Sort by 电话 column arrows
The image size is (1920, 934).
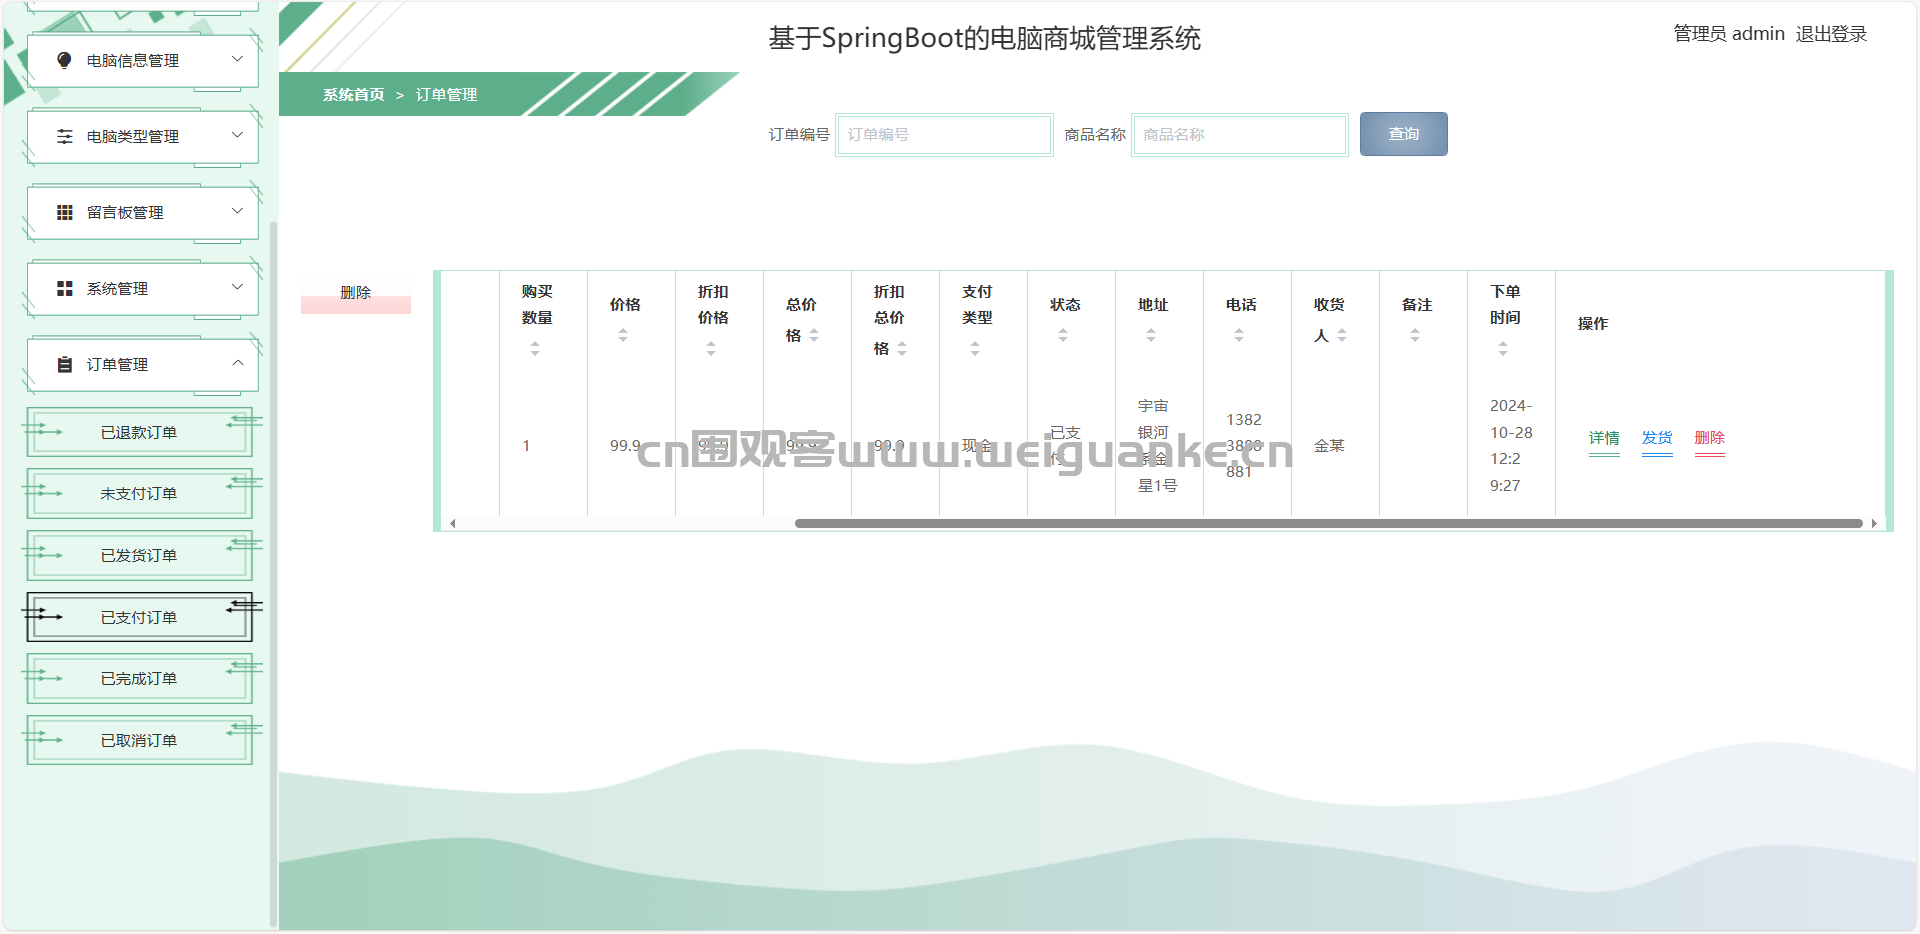[x=1239, y=335]
